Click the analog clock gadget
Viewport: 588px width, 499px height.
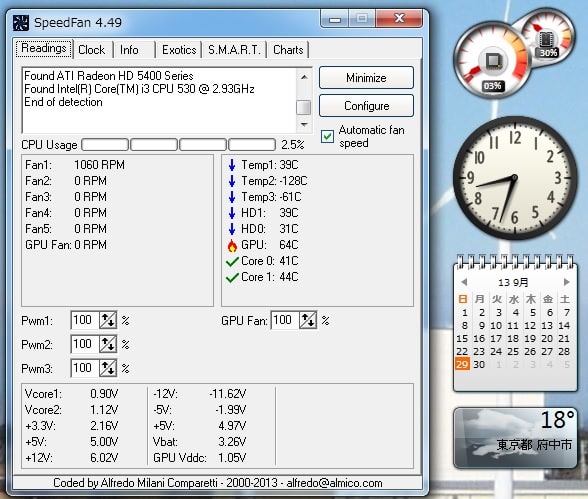point(514,178)
